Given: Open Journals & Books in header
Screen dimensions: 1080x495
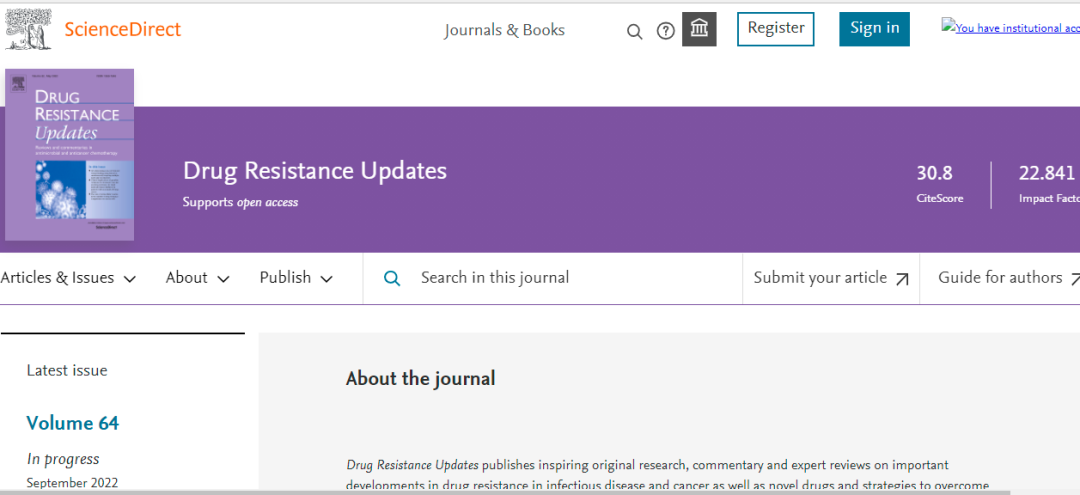Looking at the screenshot, I should [504, 30].
